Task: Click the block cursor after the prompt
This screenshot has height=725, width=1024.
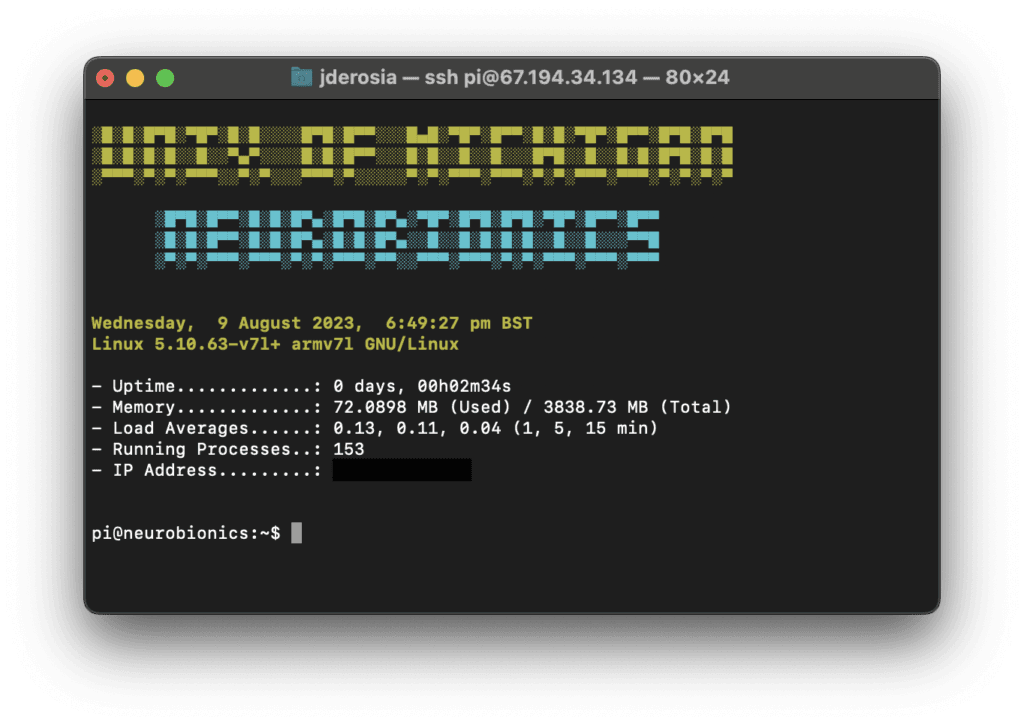Action: coord(296,533)
